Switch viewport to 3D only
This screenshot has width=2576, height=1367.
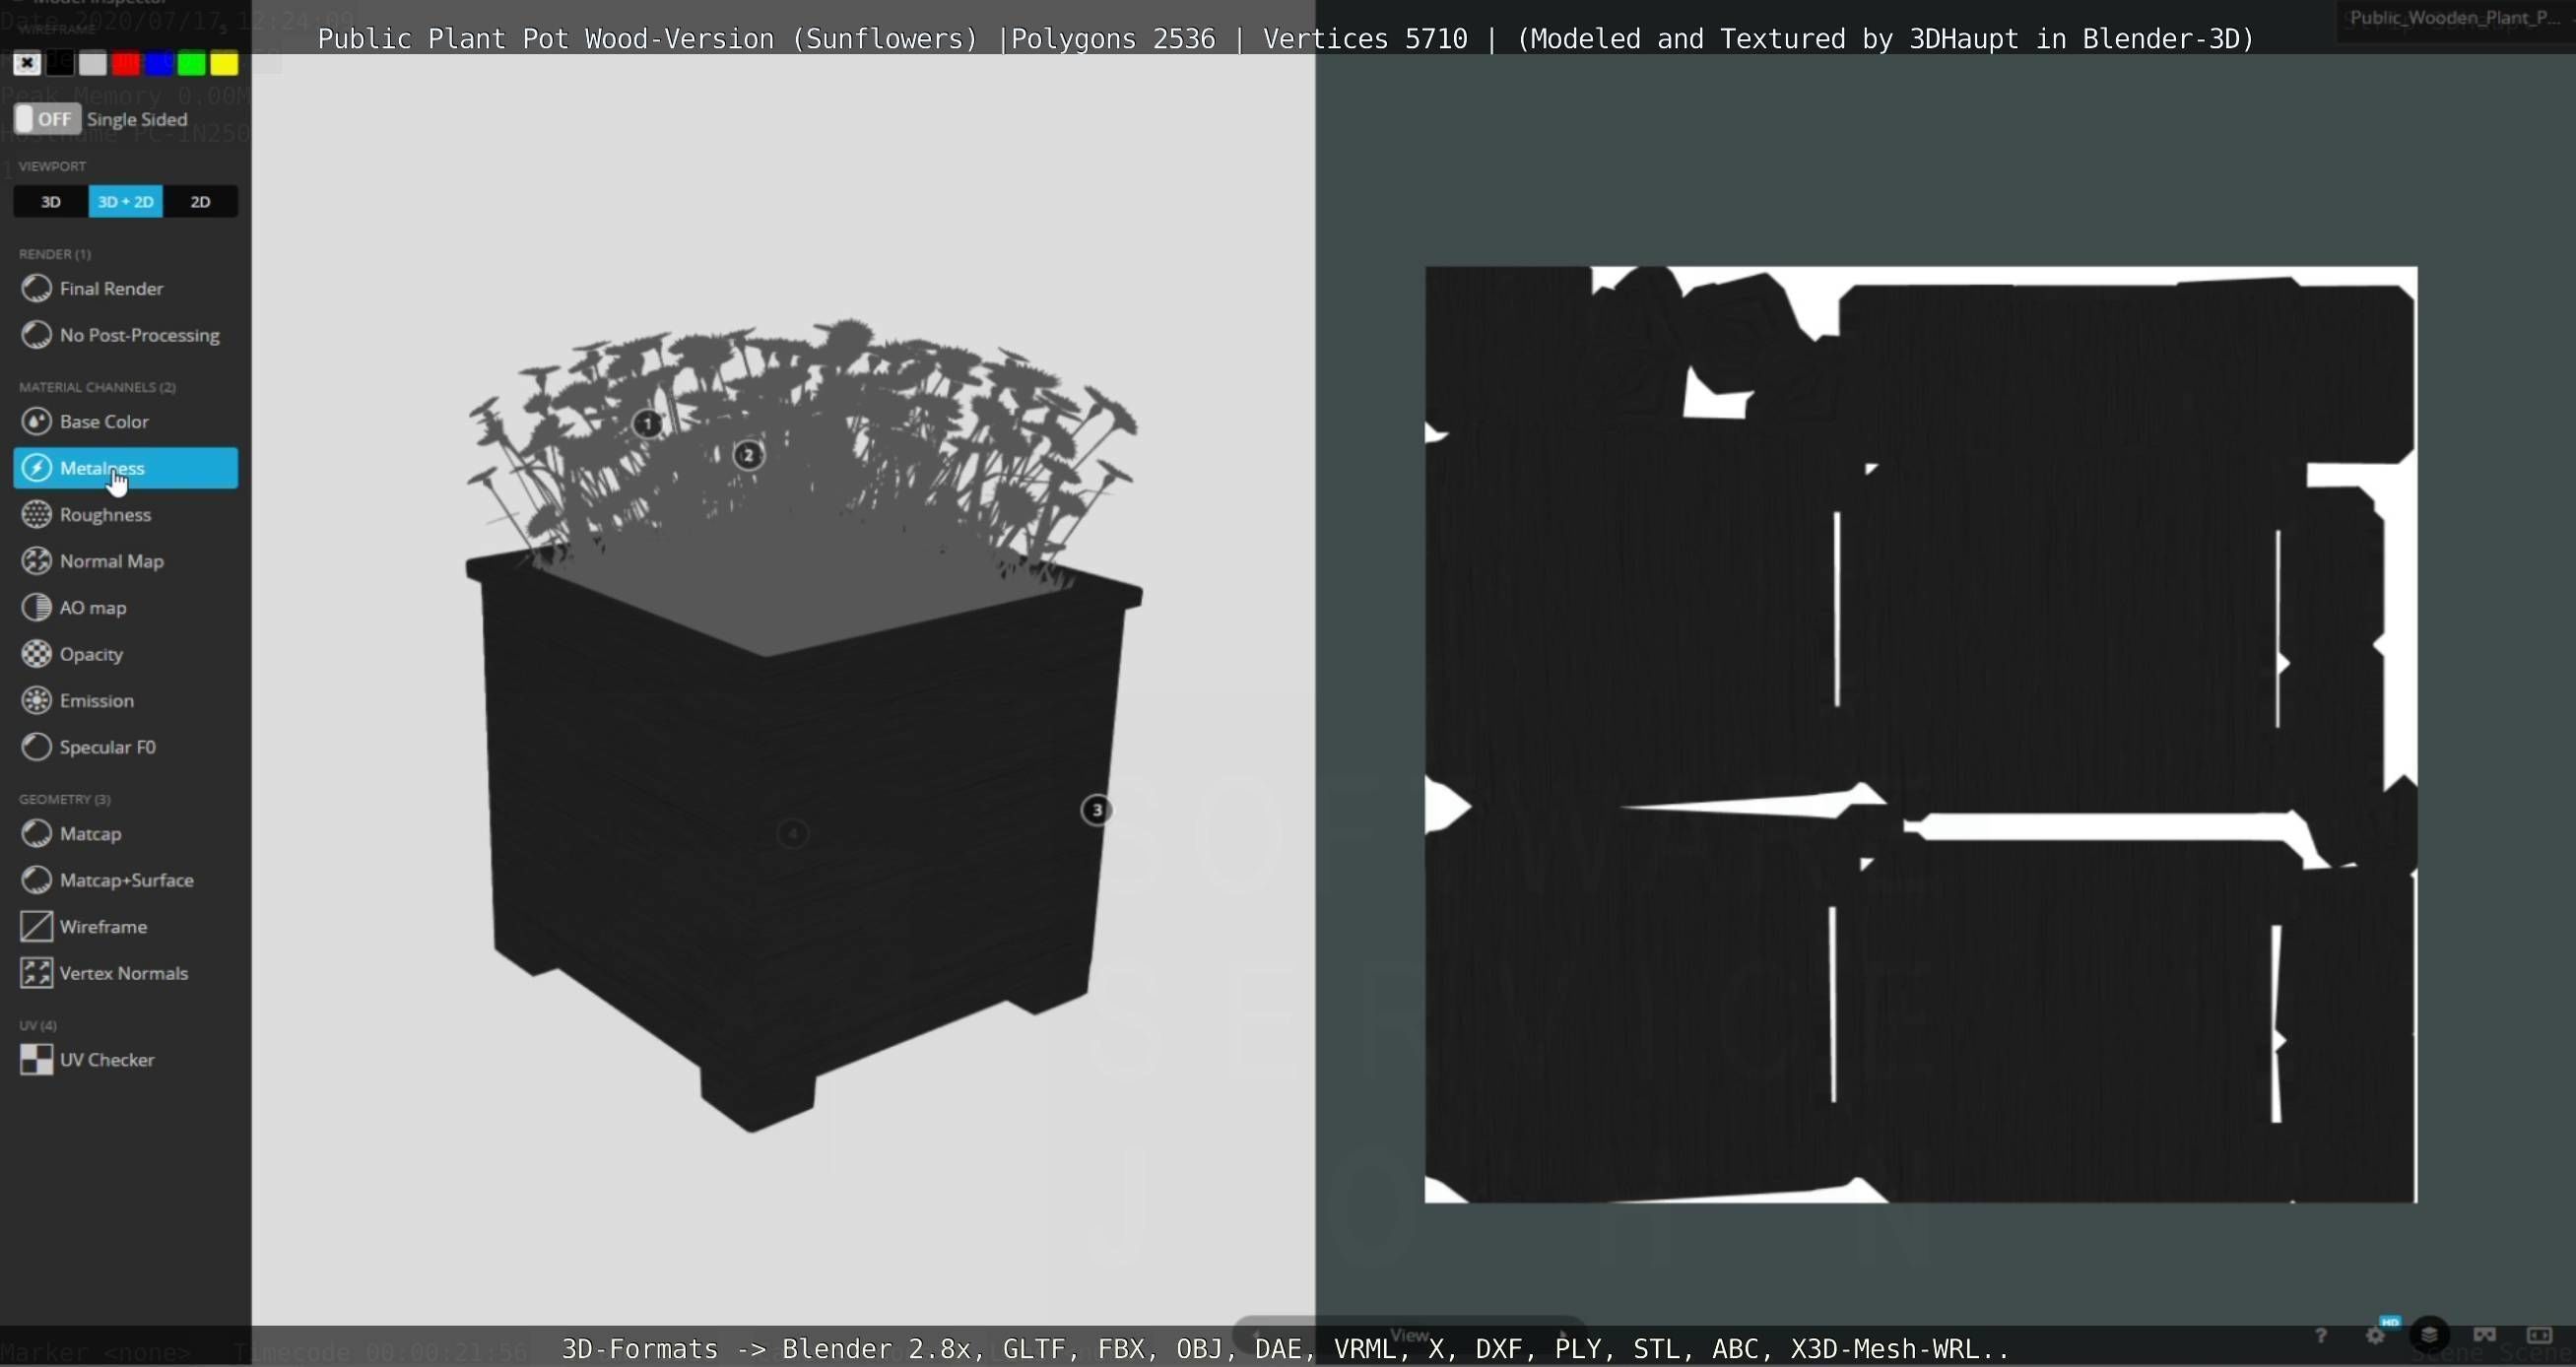pos(51,201)
